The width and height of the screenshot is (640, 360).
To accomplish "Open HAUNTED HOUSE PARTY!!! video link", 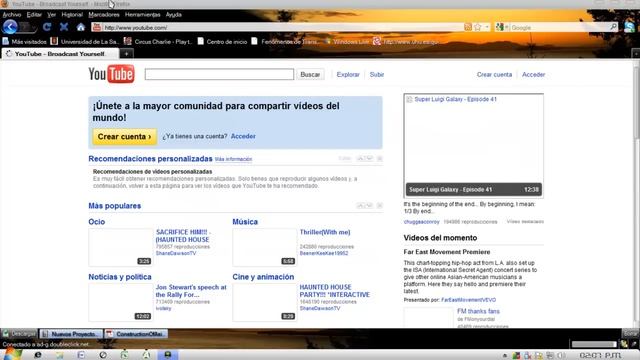I will pyautogui.click(x=335, y=291).
